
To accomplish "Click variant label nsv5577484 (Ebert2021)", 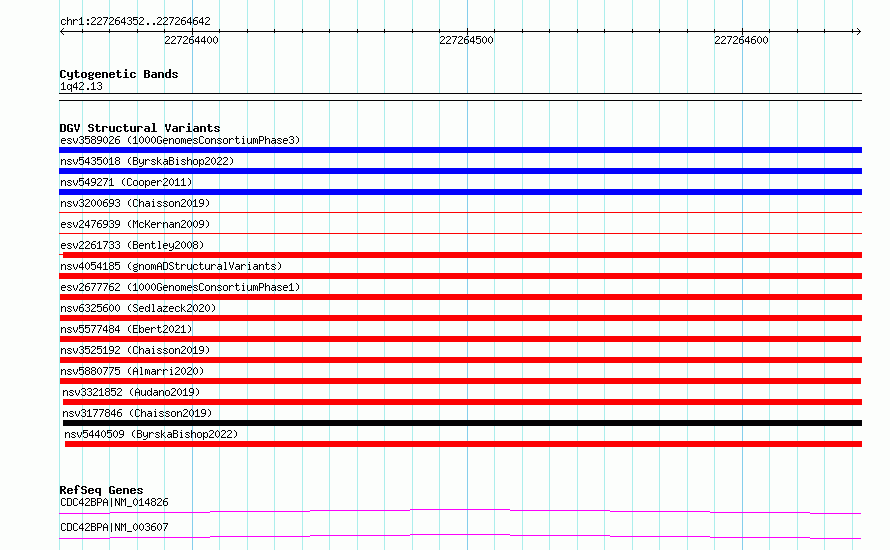I will pos(126,329).
